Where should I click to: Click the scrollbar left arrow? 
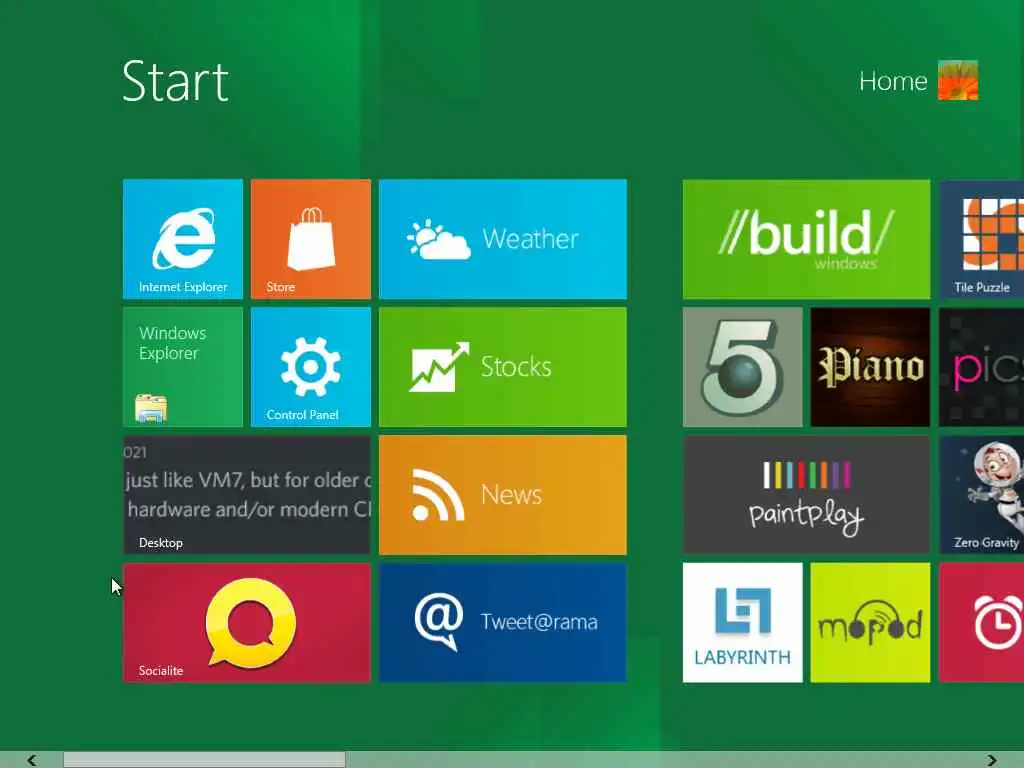tap(31, 760)
